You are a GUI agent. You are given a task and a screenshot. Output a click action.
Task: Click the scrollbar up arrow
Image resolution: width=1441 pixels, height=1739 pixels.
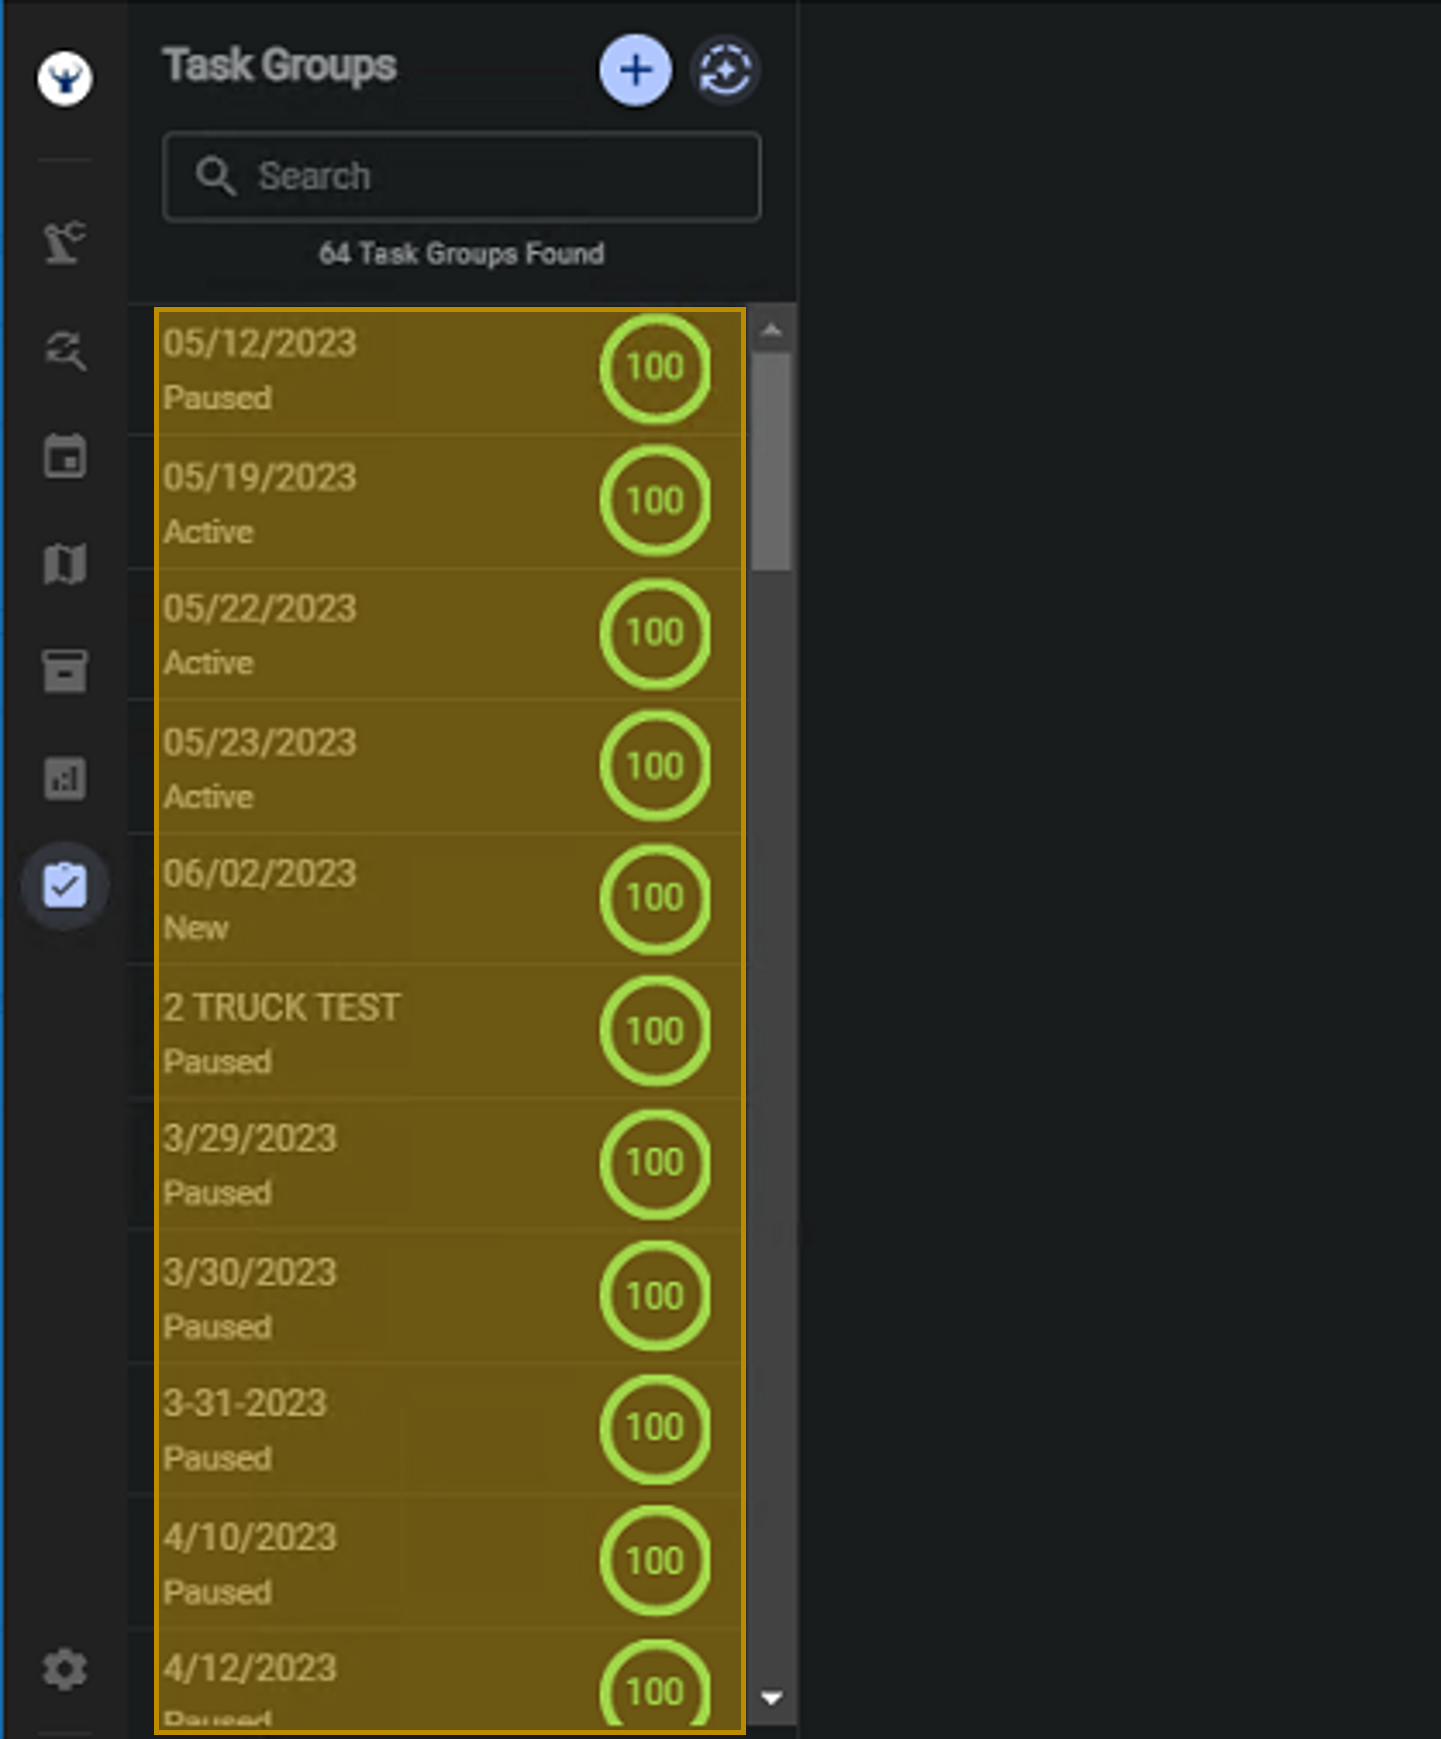tap(771, 329)
